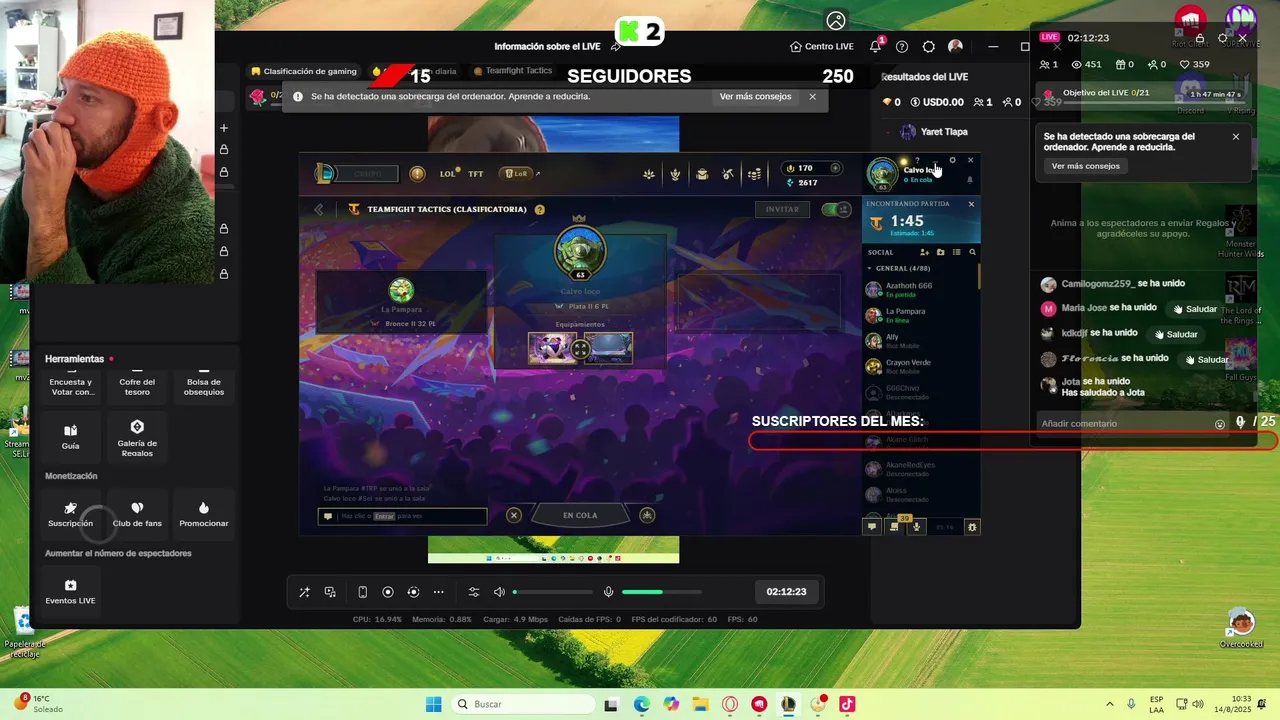The width and height of the screenshot is (1280, 720).
Task: Cancel the Encontrando Partida queue
Action: (x=971, y=204)
